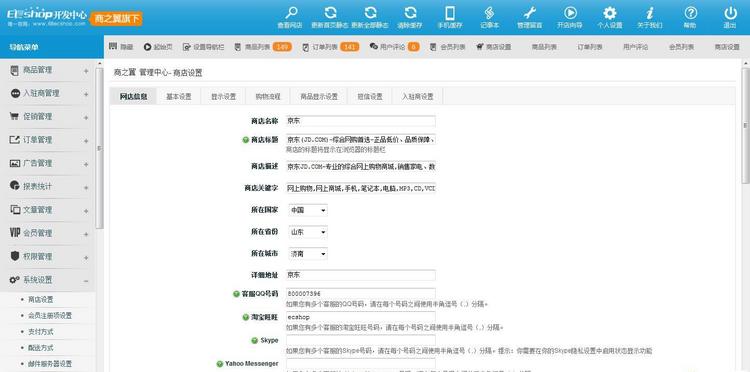Switch to the 基本设置 tab

[179, 96]
